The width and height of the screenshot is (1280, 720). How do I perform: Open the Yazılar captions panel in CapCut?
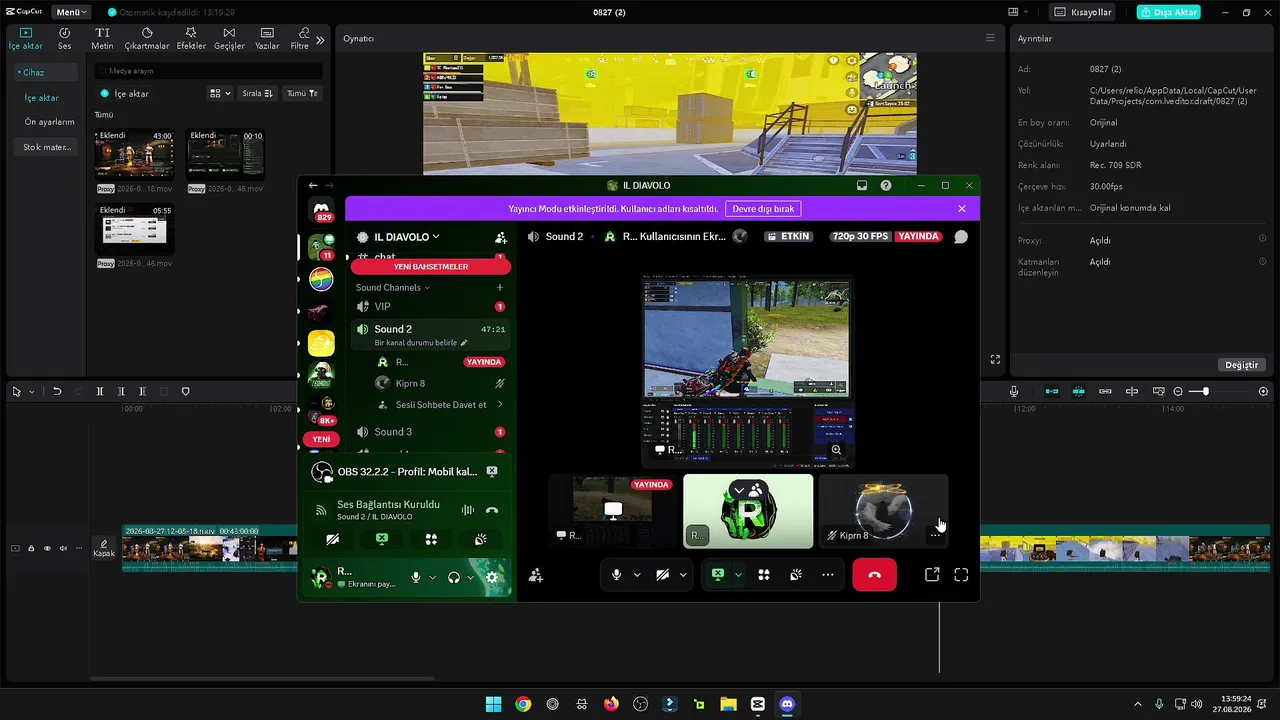pos(267,39)
